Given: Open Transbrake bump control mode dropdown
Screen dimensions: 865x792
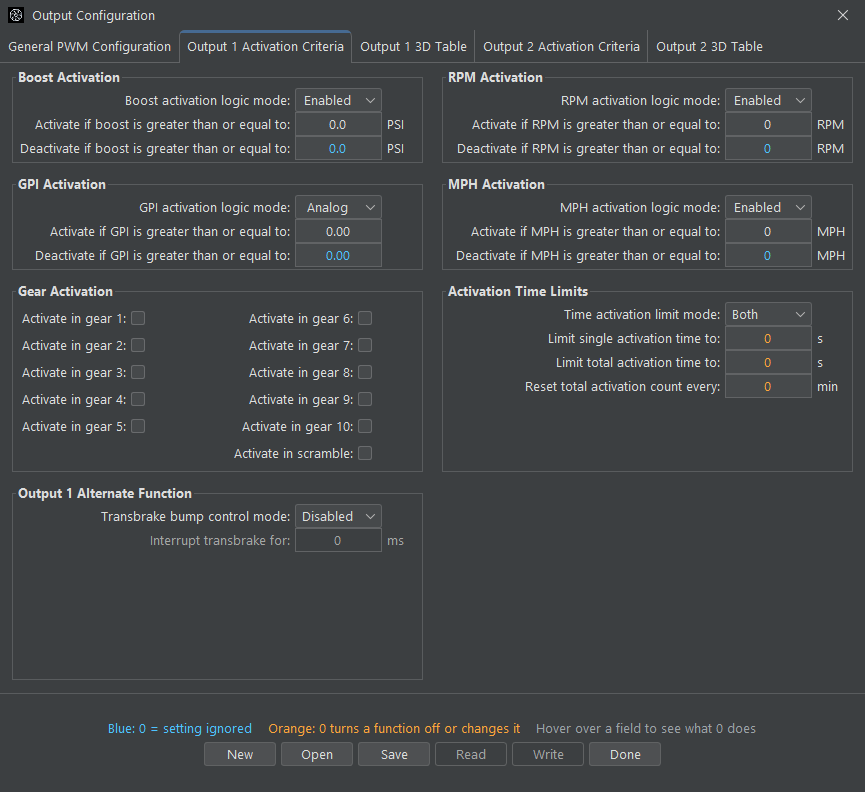Looking at the screenshot, I should 338,516.
